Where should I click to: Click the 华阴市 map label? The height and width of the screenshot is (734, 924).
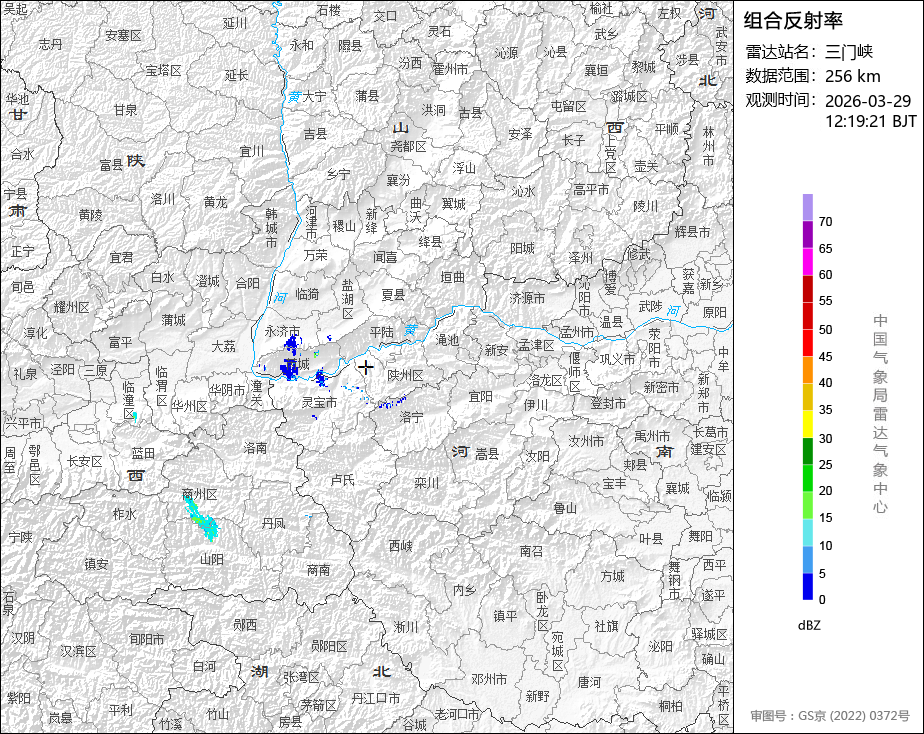[x=227, y=390]
